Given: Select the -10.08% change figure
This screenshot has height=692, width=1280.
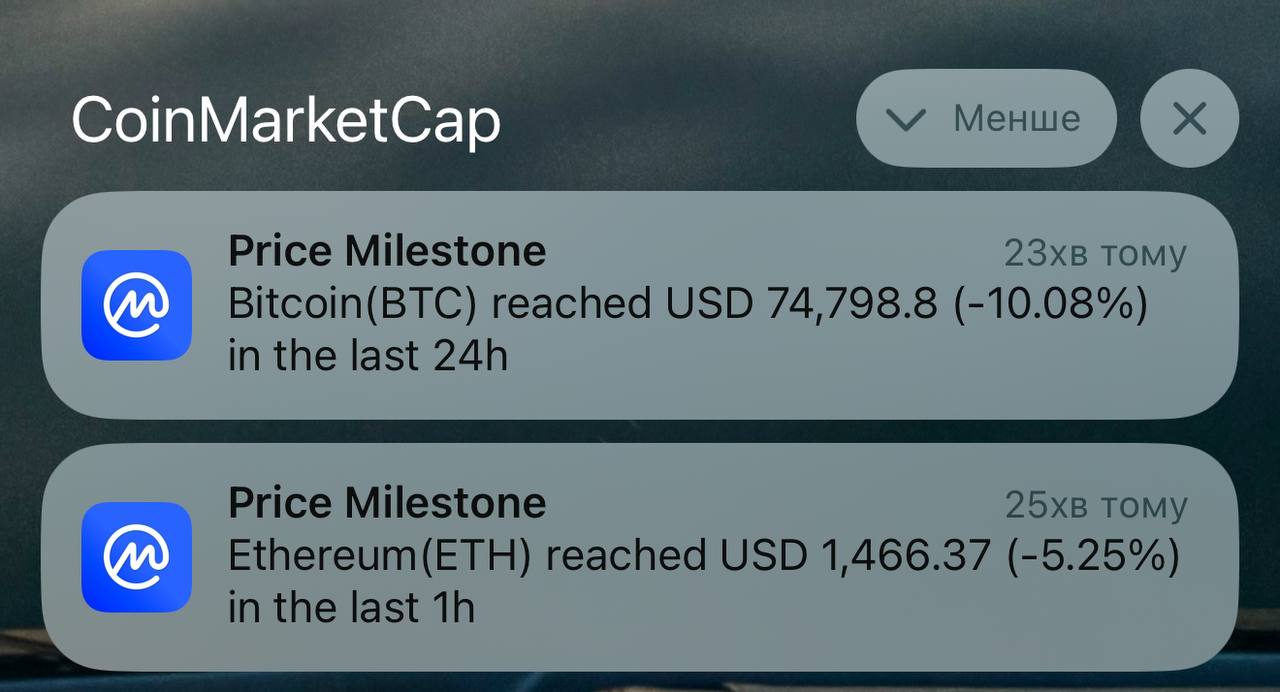Looking at the screenshot, I should click(1050, 304).
